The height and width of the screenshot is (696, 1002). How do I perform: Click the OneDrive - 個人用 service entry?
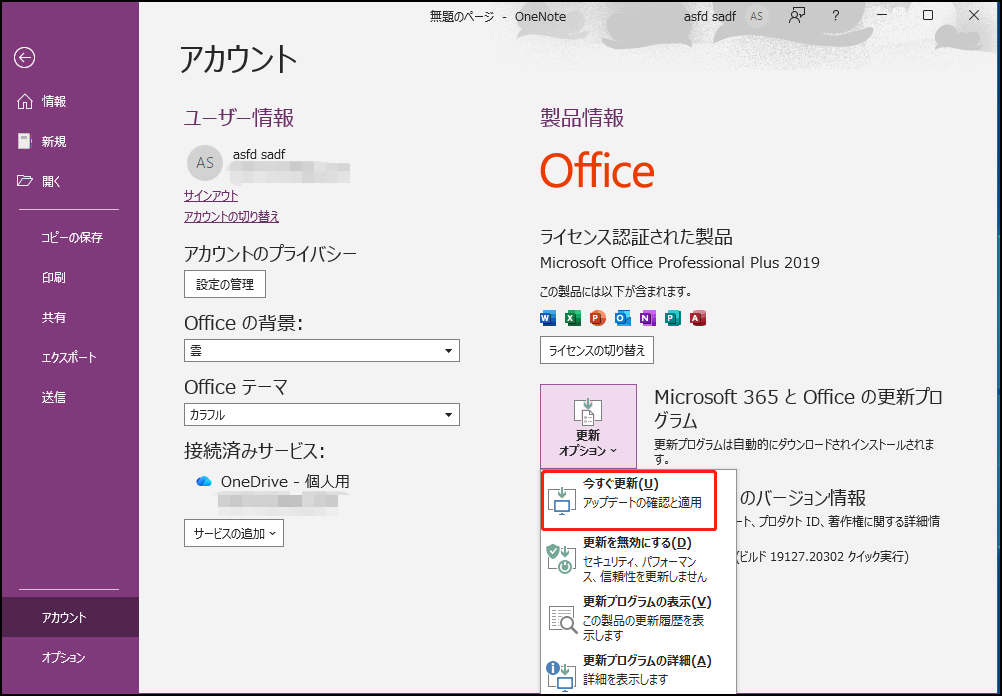(285, 481)
